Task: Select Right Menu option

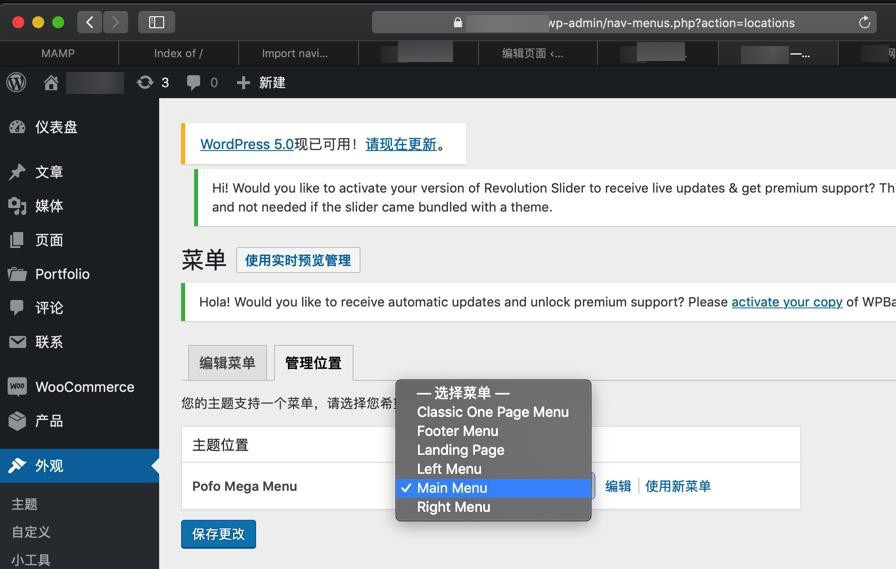Action: [x=493, y=507]
